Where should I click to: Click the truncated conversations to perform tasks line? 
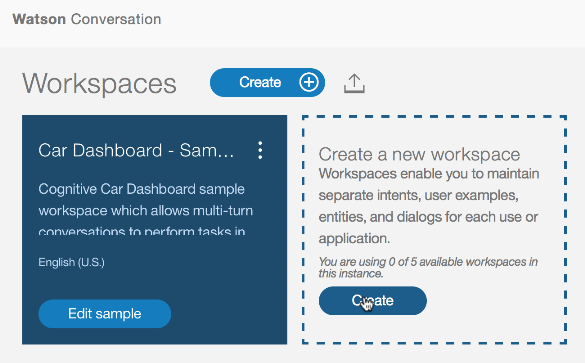click(142, 231)
